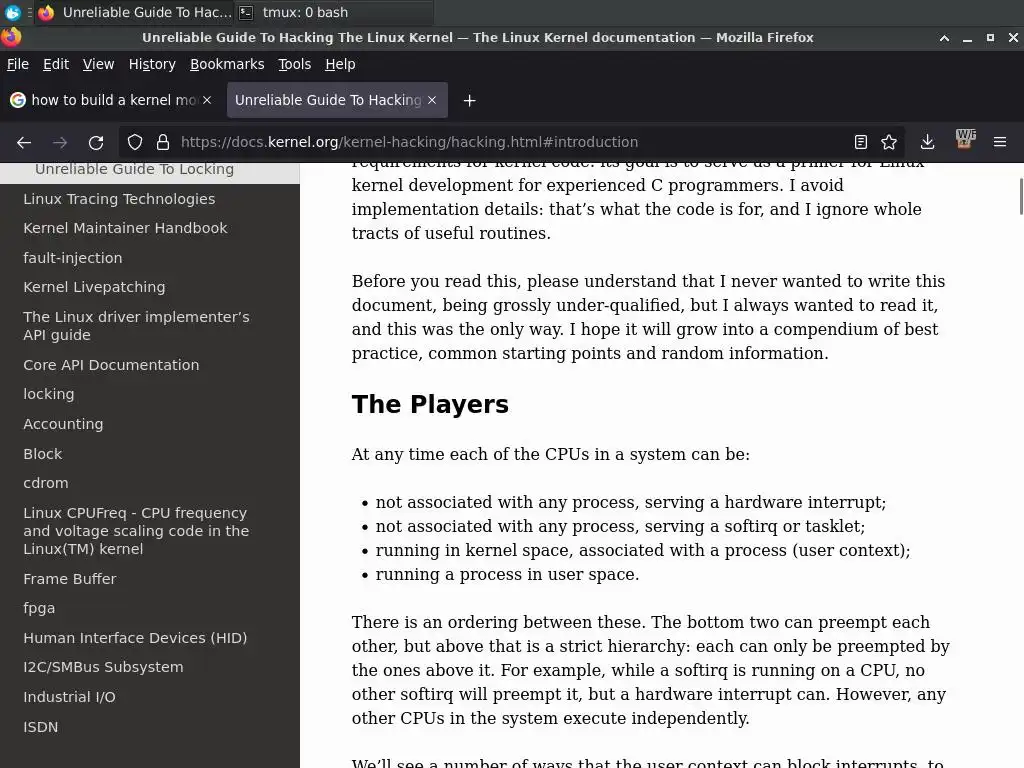The height and width of the screenshot is (768, 1024).
Task: Open Accounting sidebar link
Action: click(x=63, y=424)
